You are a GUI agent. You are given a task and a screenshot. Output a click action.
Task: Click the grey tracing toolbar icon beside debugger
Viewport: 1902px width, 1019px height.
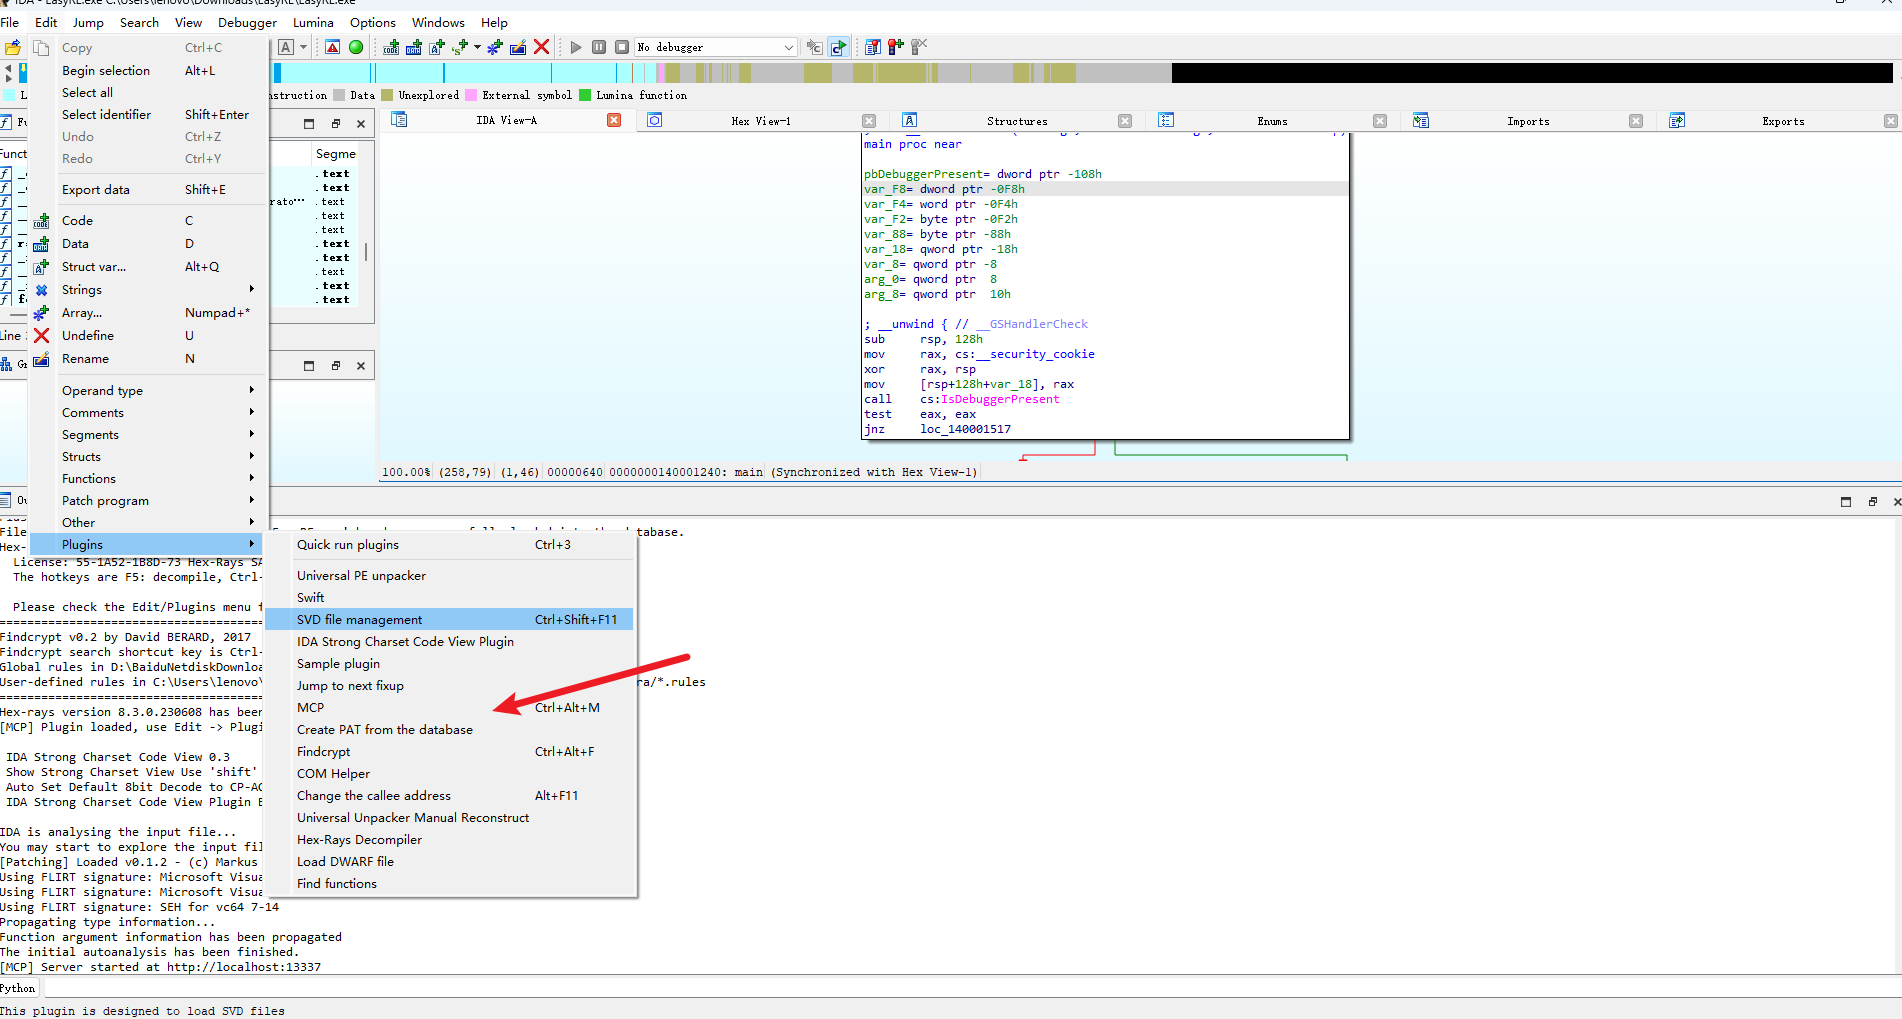815,47
